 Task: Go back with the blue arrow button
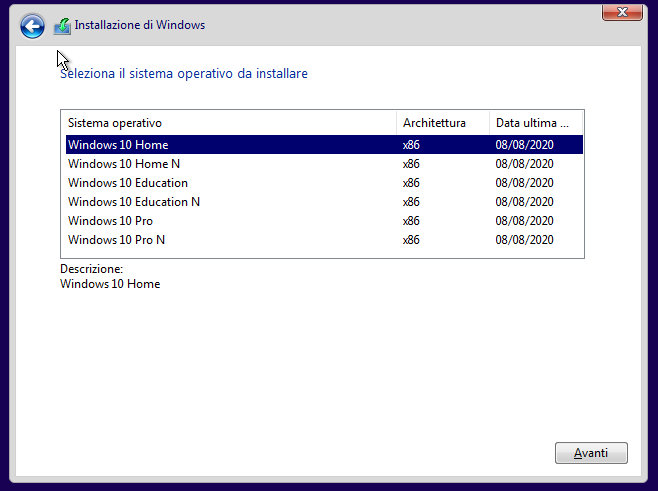coord(32,26)
